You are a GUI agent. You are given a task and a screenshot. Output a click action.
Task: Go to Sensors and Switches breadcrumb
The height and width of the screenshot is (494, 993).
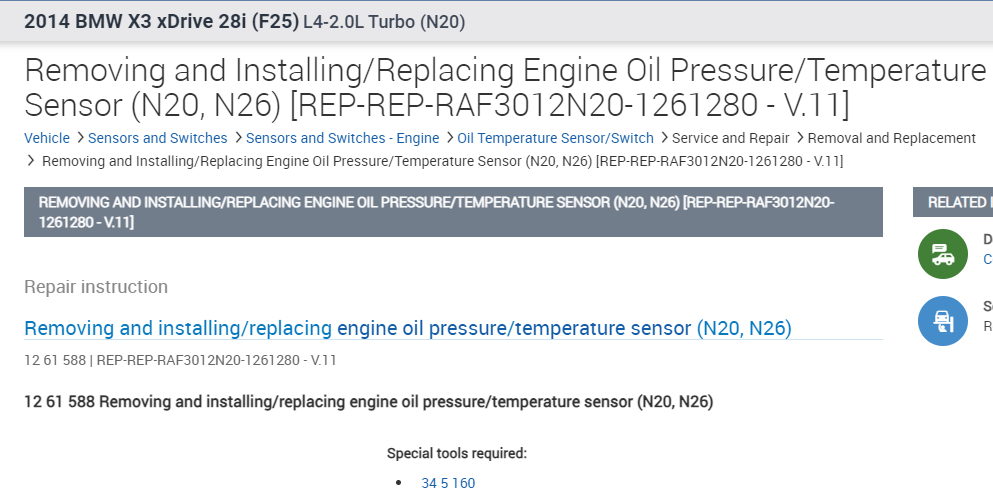[158, 138]
